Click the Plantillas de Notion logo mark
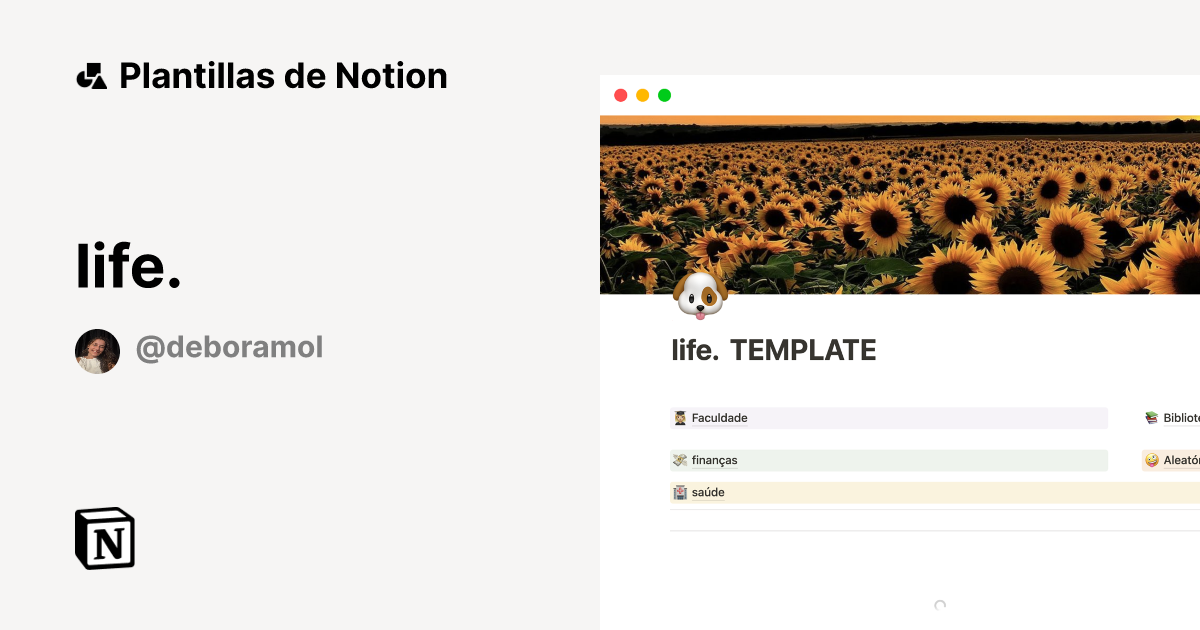Viewport: 1200px width, 630px height. [93, 75]
